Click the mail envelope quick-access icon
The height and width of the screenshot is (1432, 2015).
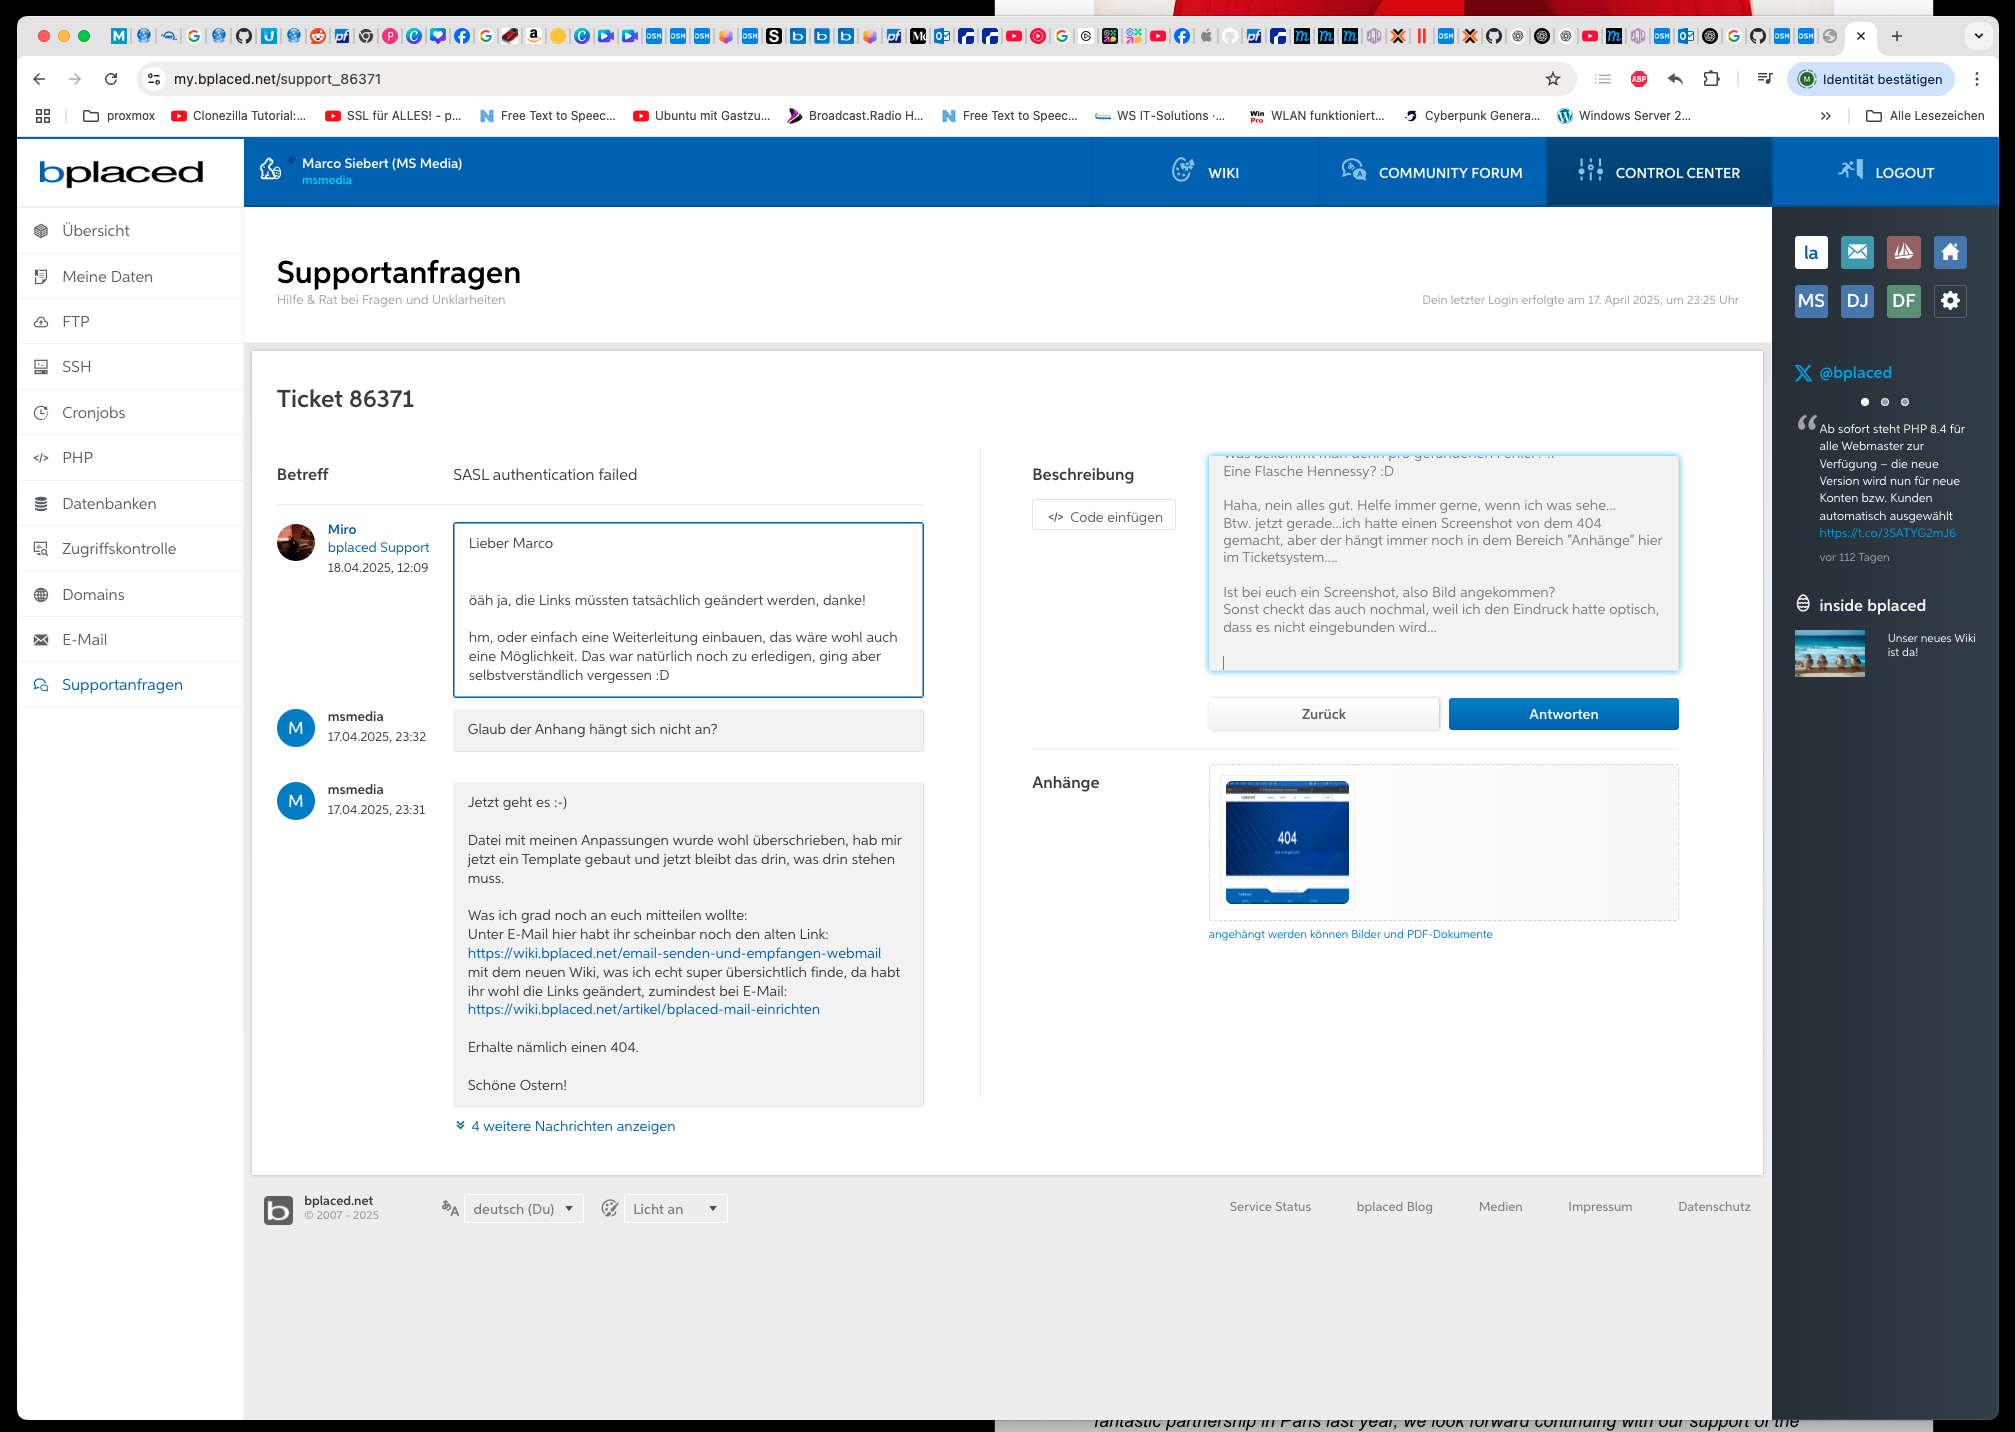pos(1857,252)
